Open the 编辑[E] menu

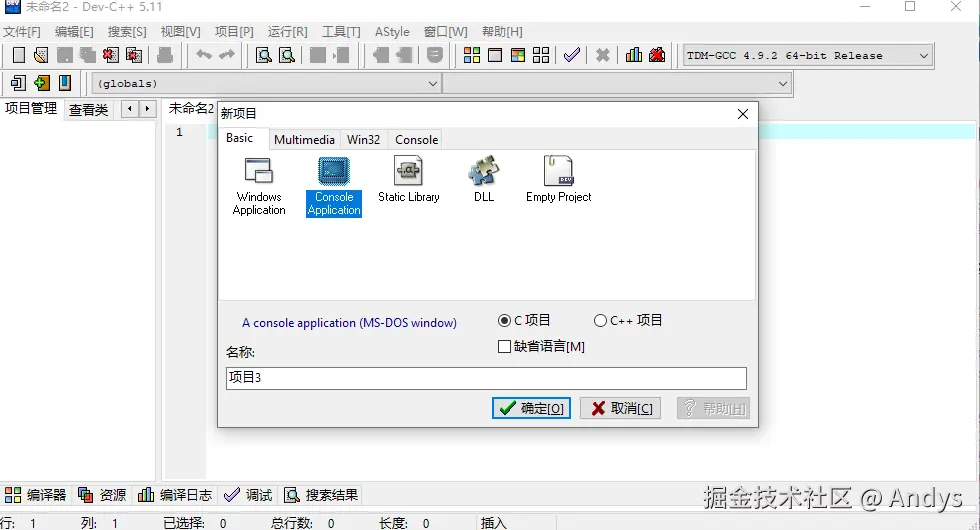(x=74, y=31)
